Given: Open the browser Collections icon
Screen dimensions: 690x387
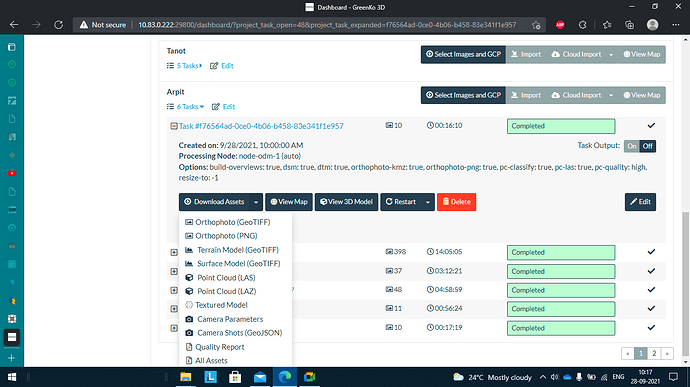Looking at the screenshot, I should 630,25.
